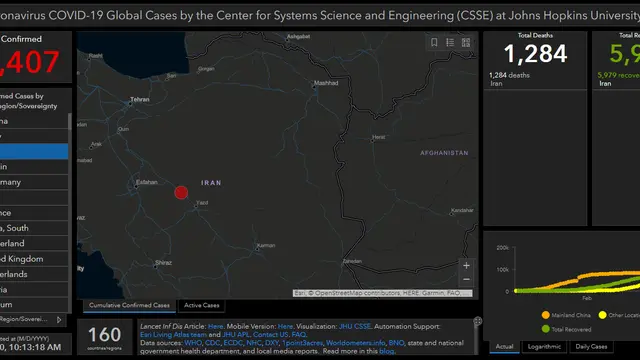The width and height of the screenshot is (640, 360).
Task: Click the Total Recovered green legend dot
Action: pyautogui.click(x=545, y=329)
